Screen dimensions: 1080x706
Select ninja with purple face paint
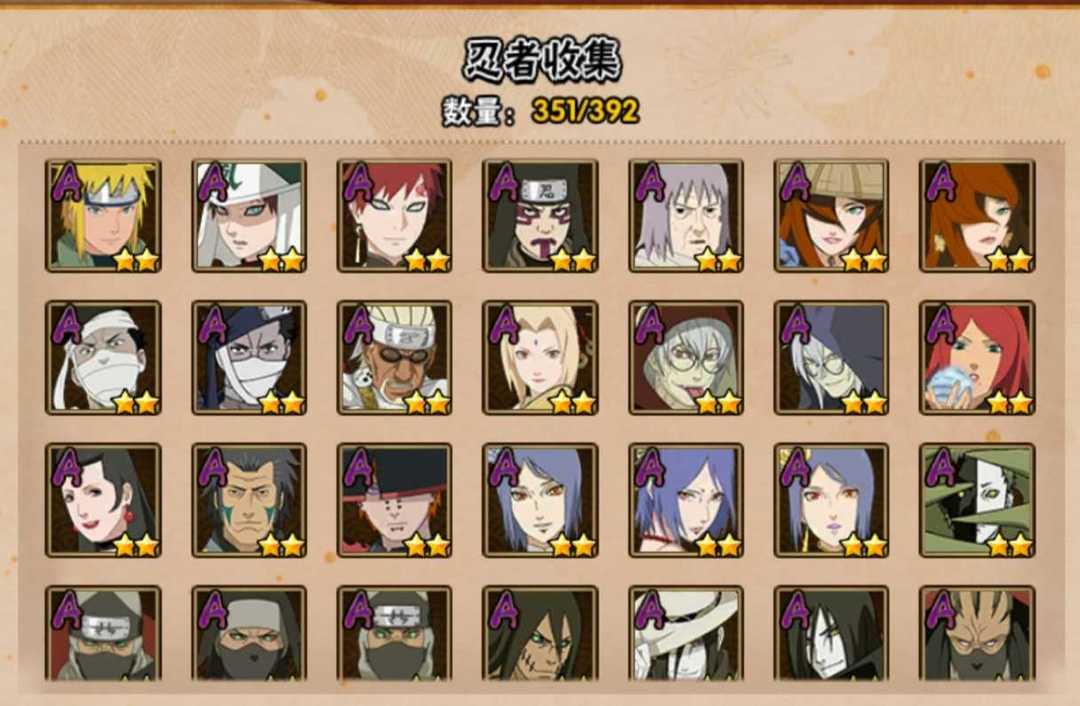tap(541, 216)
